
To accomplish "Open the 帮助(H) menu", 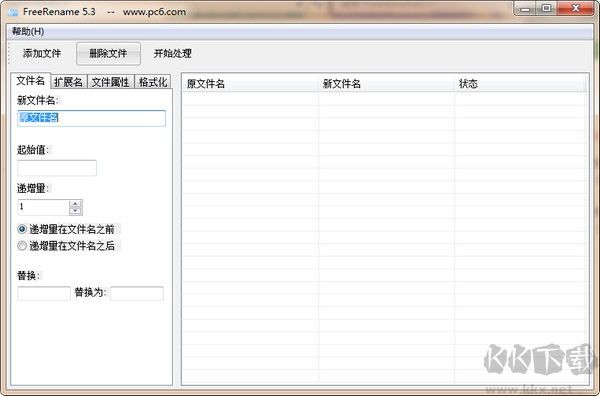I will pos(28,32).
